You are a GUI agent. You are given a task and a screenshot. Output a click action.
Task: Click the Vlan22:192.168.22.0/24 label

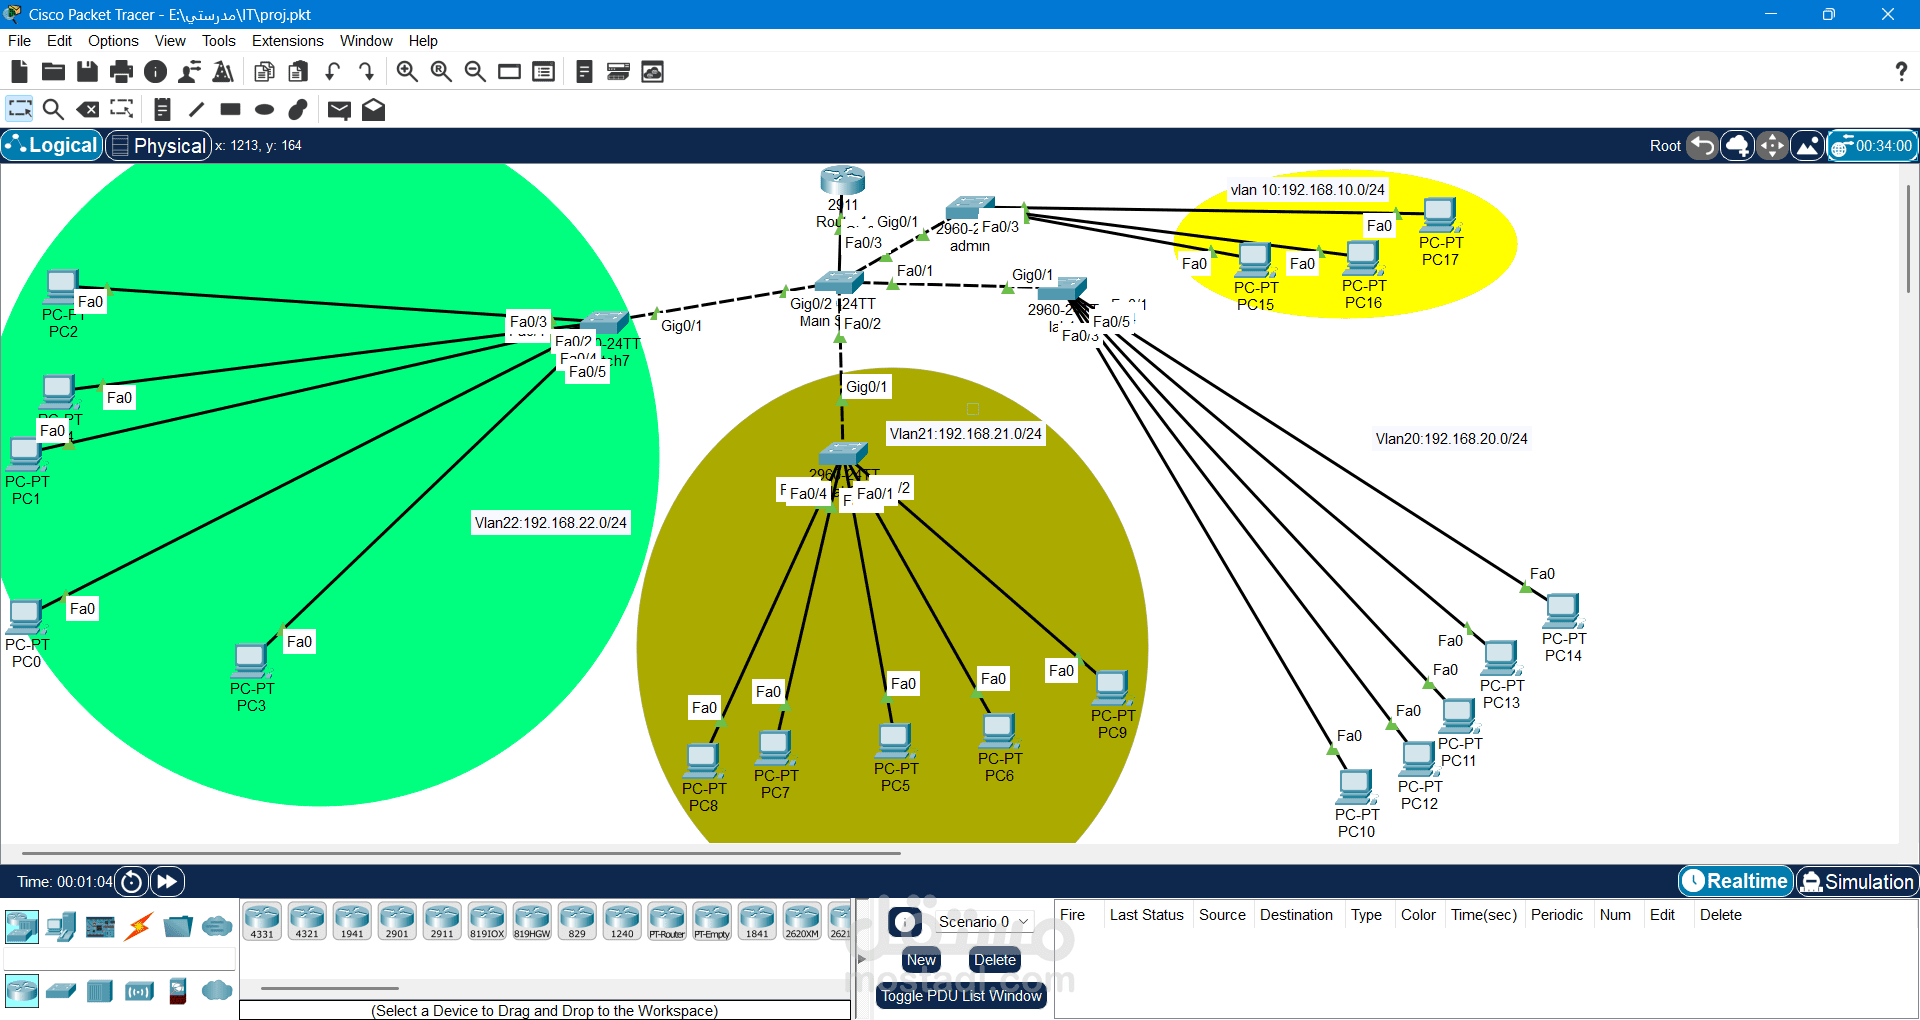click(551, 523)
